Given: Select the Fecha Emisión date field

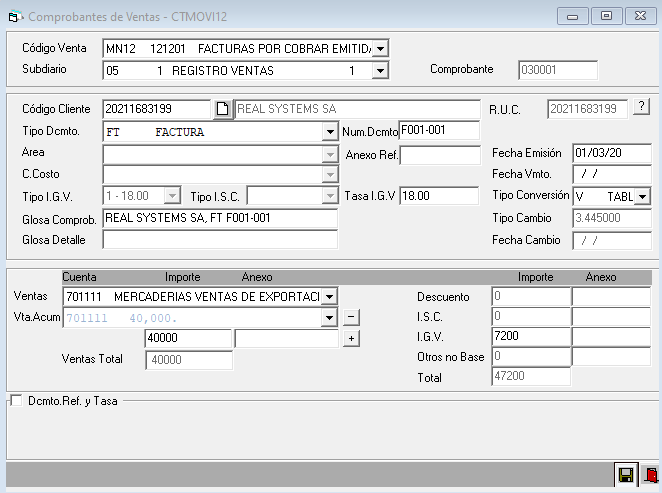Looking at the screenshot, I should (611, 153).
